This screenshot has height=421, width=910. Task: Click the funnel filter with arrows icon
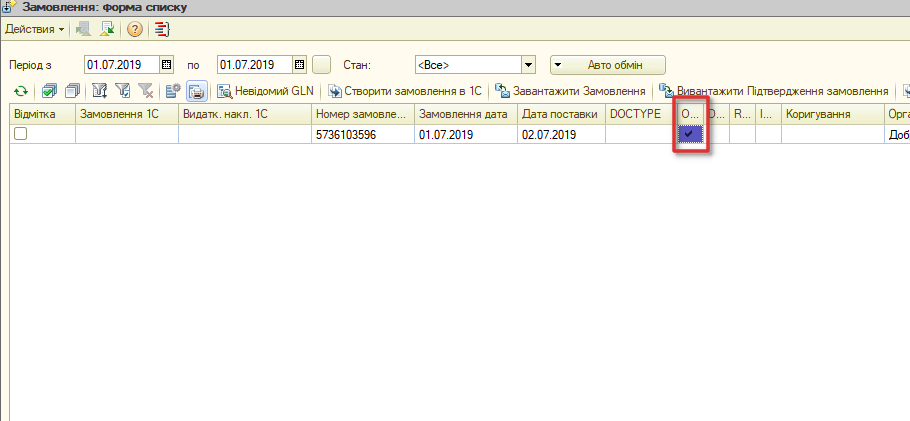100,91
